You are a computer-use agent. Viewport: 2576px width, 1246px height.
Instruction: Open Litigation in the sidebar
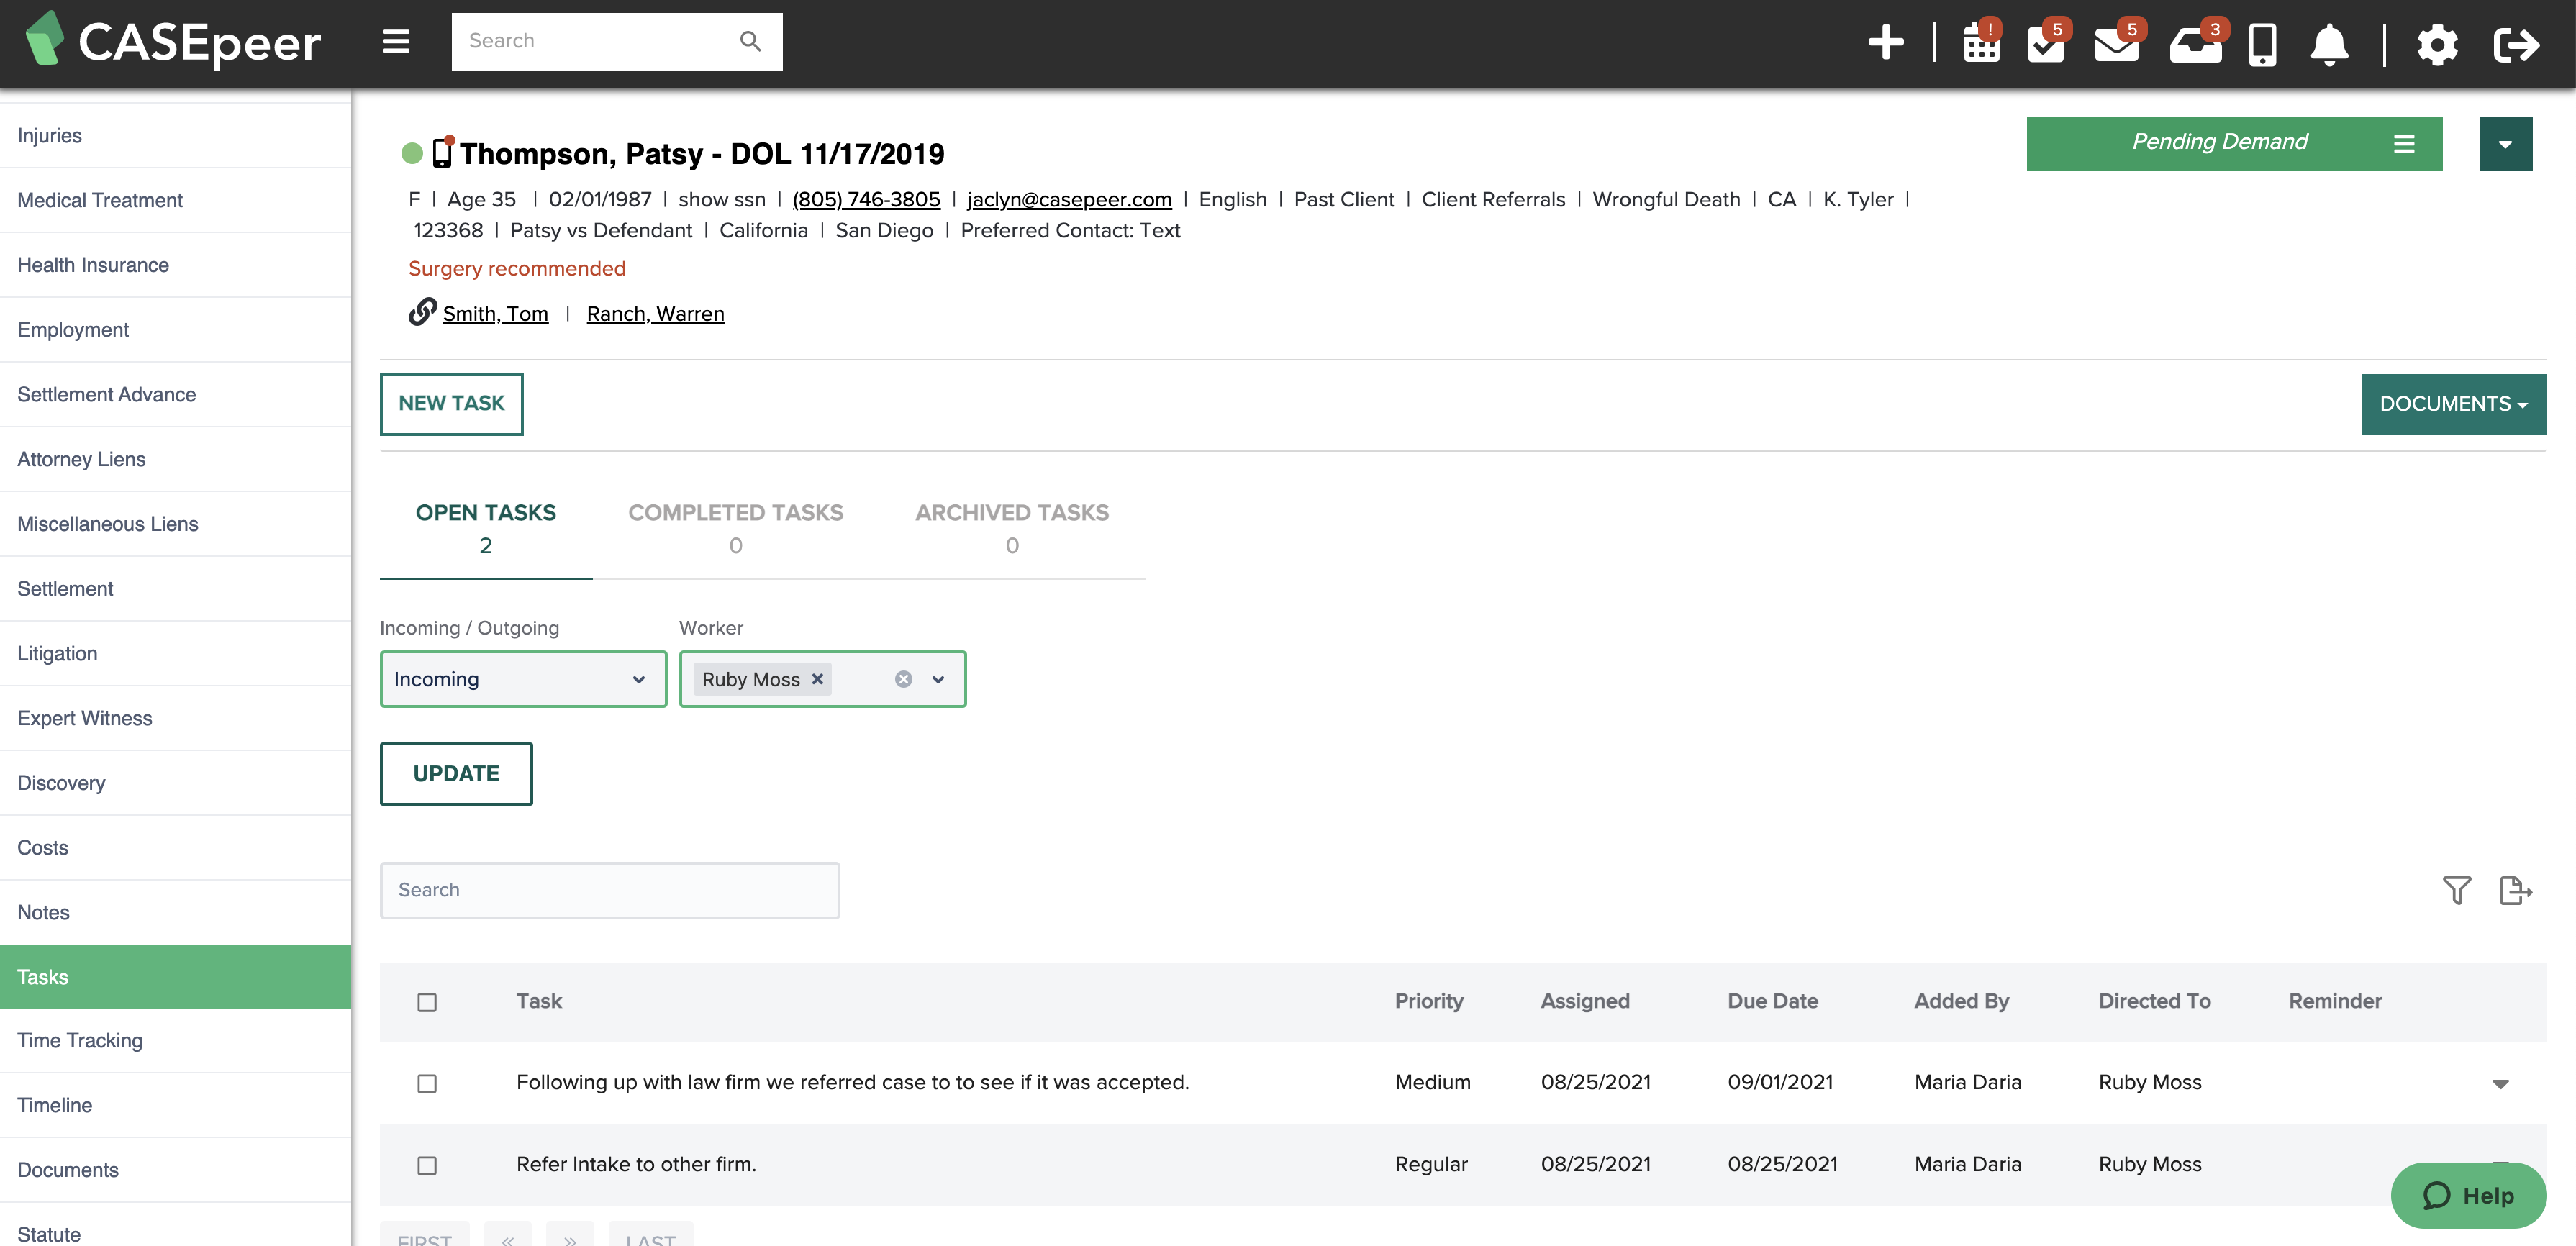(175, 653)
